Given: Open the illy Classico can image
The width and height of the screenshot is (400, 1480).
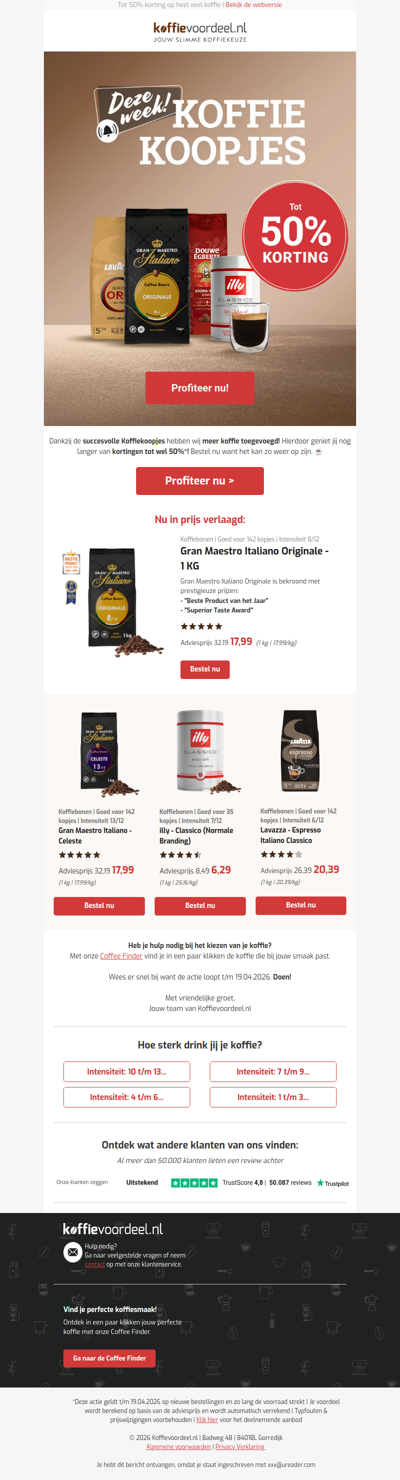Looking at the screenshot, I should click(x=199, y=753).
